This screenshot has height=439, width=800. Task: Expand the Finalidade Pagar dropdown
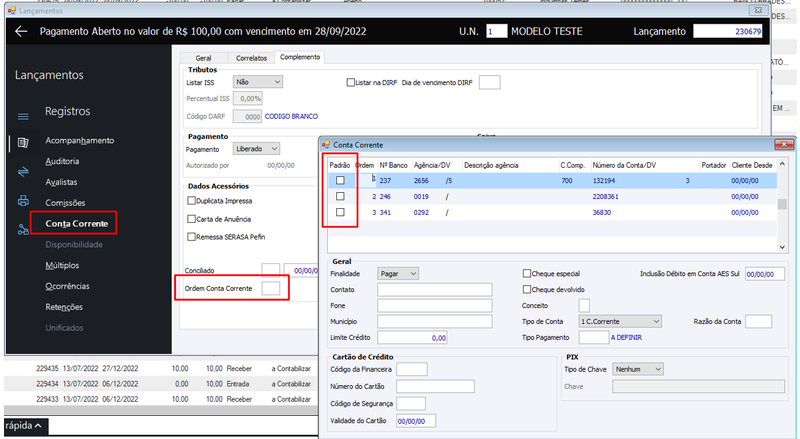[x=398, y=274]
